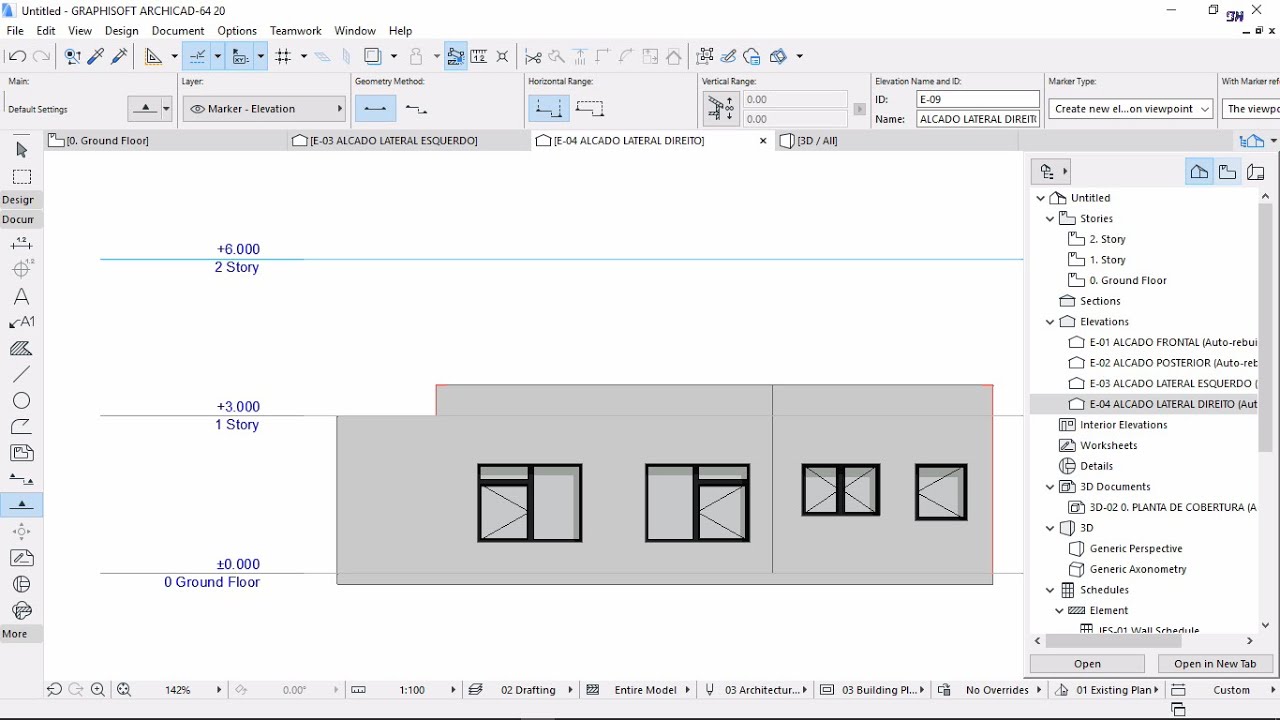Viewport: 1280px width, 720px height.
Task: Select the Worksheet tool in toolbox
Action: click(x=22, y=558)
